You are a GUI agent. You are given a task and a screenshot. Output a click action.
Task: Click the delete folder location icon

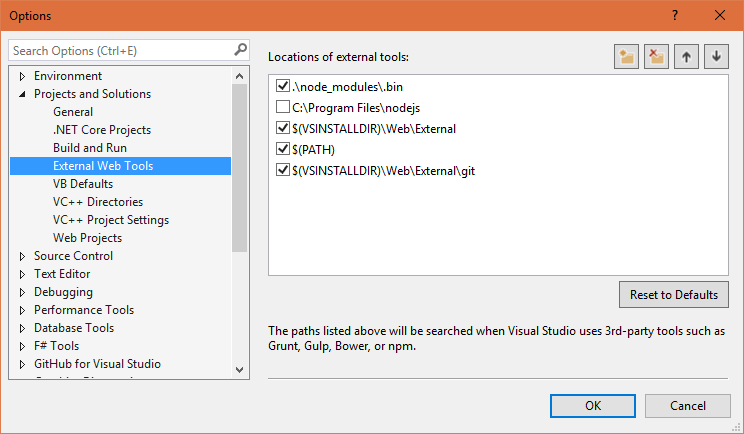(x=656, y=57)
